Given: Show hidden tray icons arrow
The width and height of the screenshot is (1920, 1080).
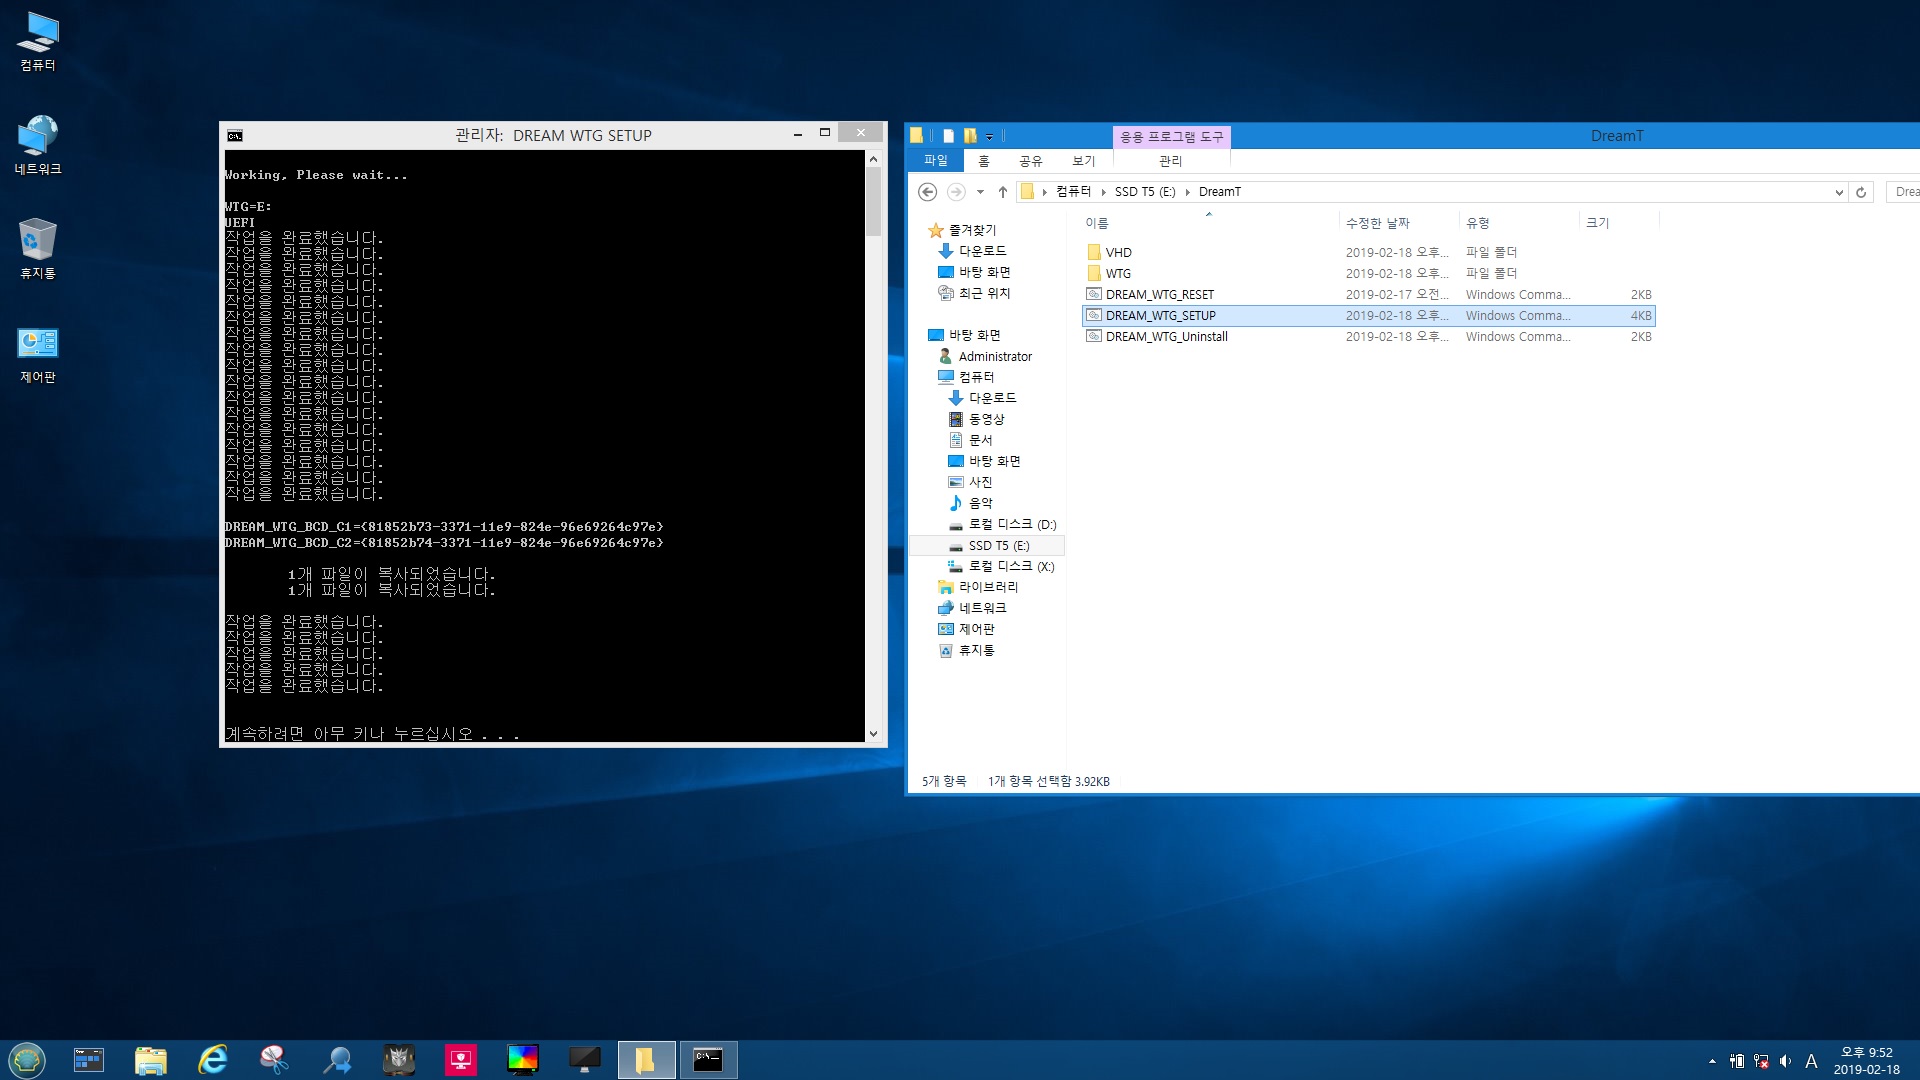Looking at the screenshot, I should pyautogui.click(x=1712, y=1061).
